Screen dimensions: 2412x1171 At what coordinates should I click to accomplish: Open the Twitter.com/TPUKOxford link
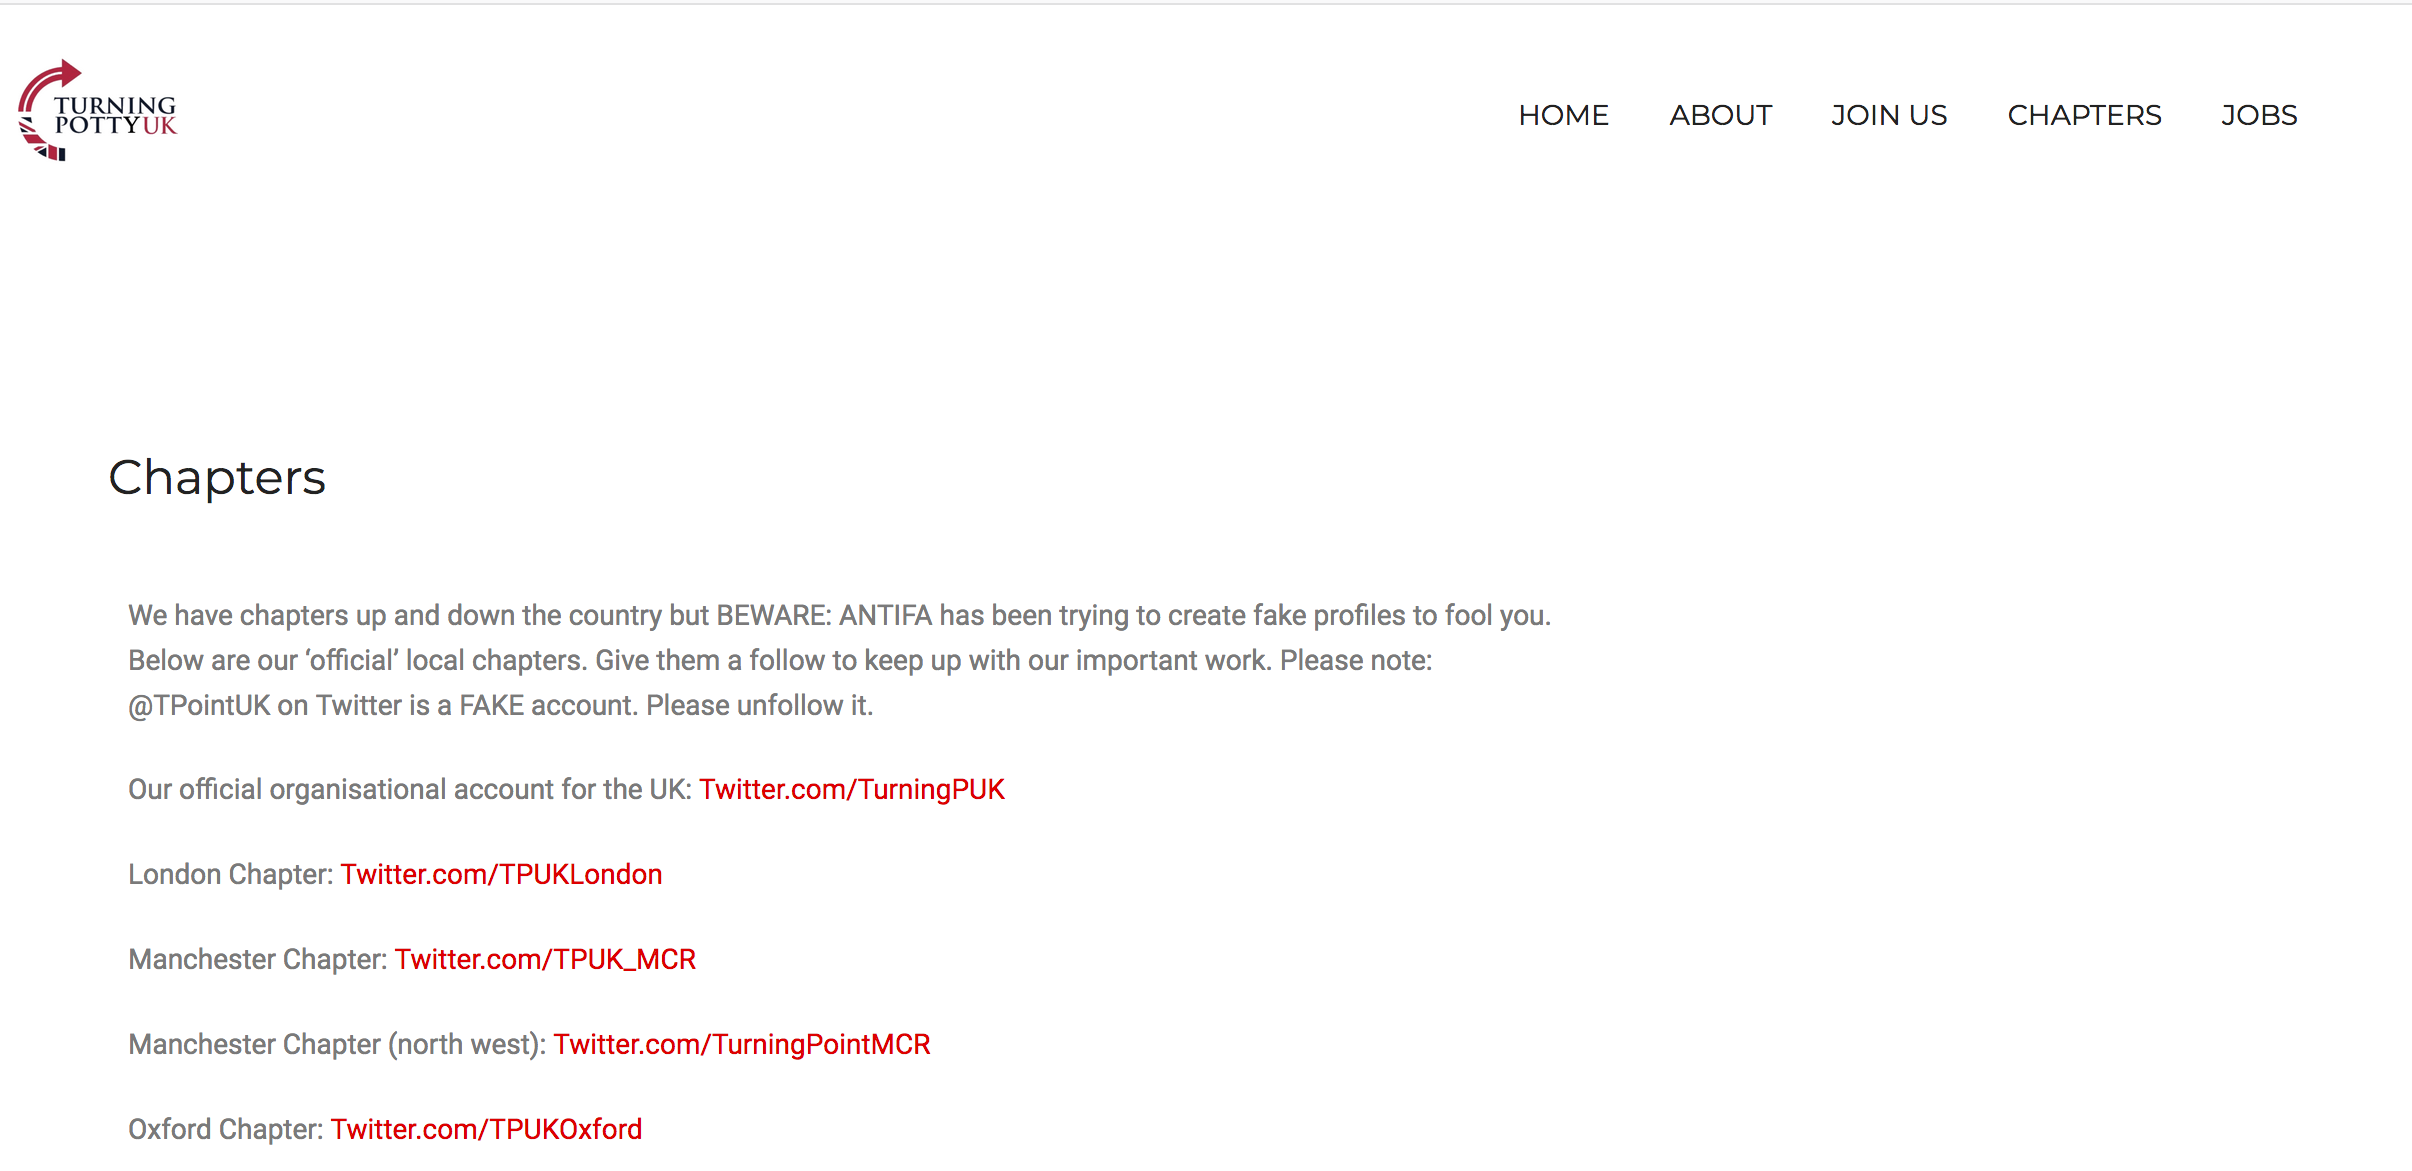486,1130
